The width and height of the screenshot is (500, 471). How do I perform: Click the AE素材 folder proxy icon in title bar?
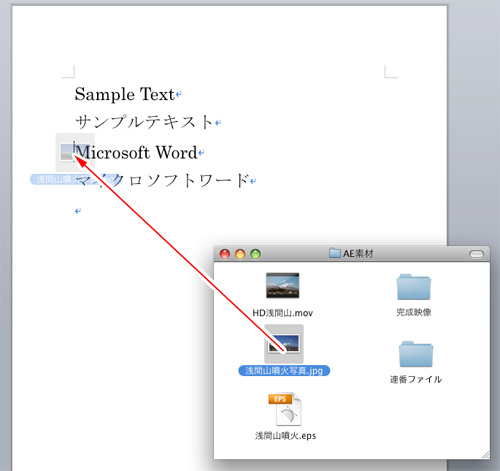pos(334,253)
